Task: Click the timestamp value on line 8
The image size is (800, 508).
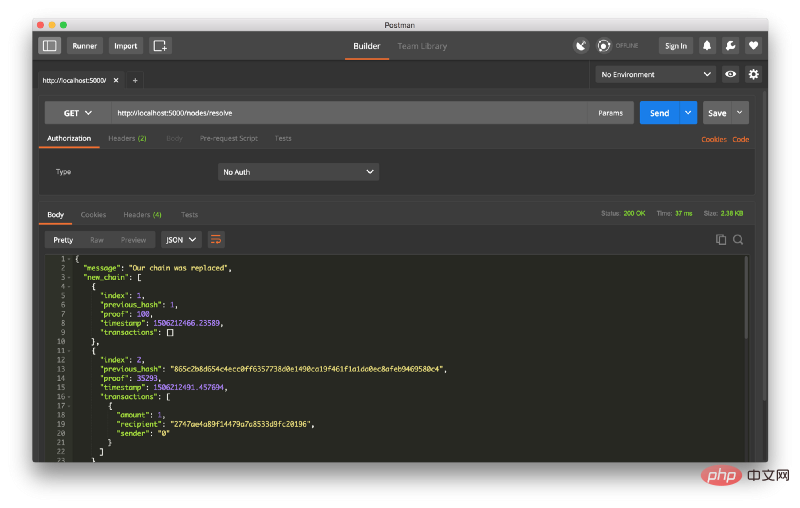Action: click(187, 323)
